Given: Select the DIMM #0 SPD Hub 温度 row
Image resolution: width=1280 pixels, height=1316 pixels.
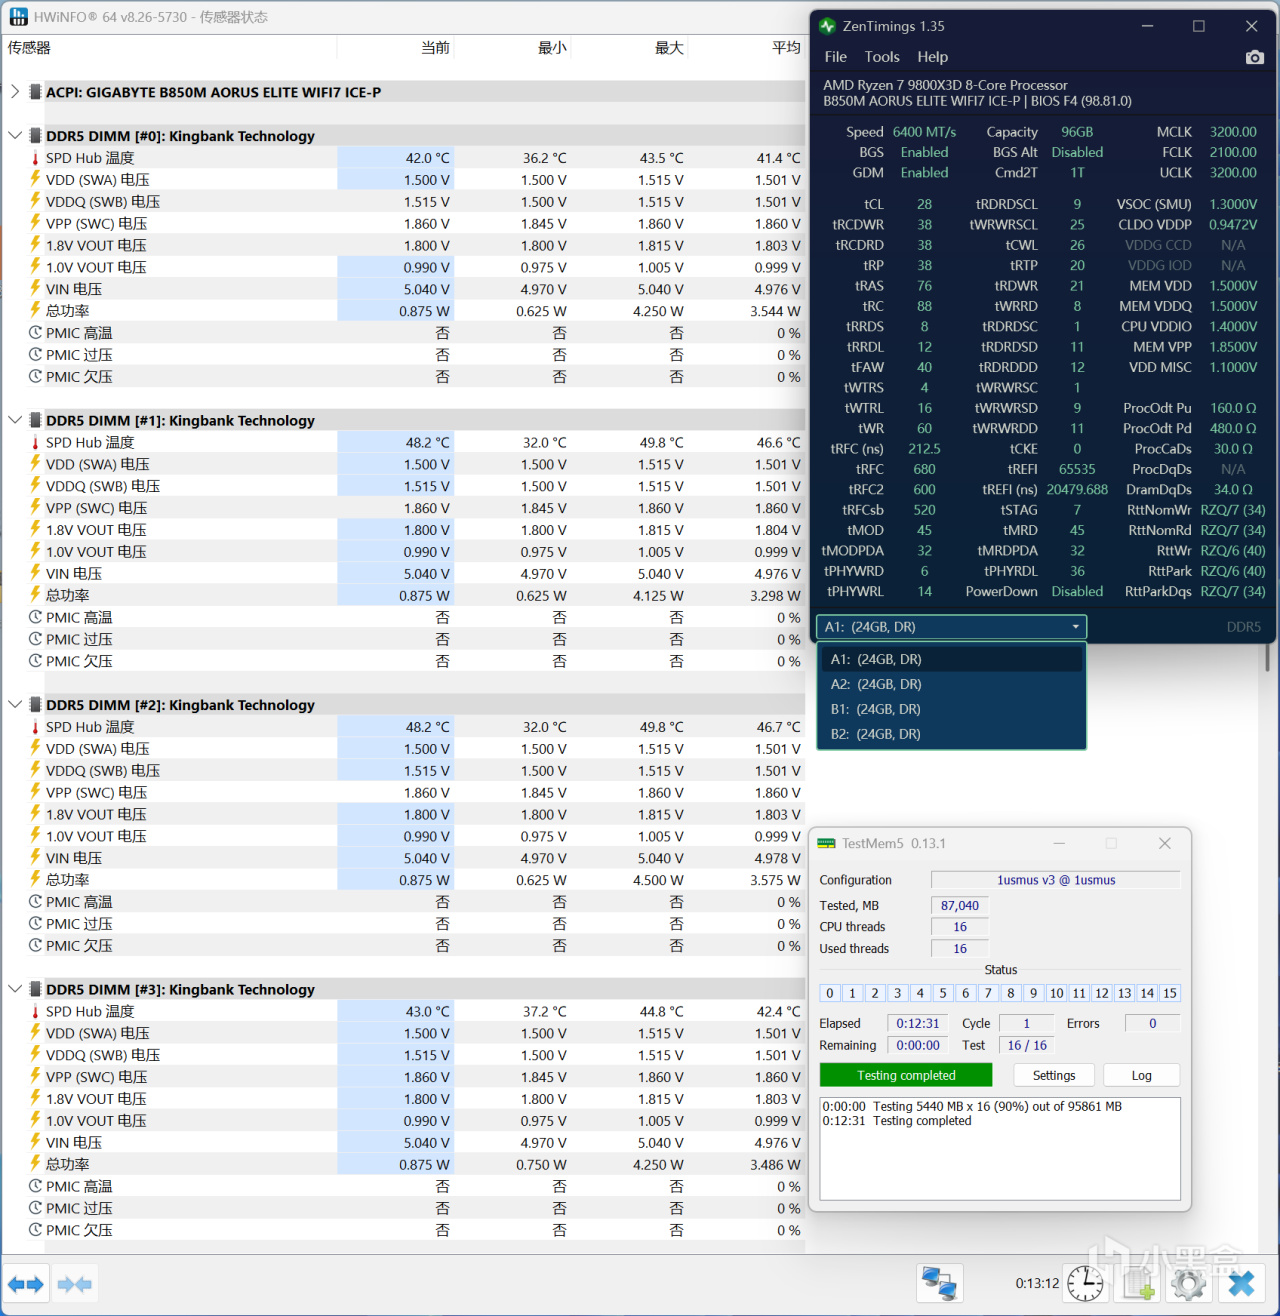Looking at the screenshot, I should [416, 158].
